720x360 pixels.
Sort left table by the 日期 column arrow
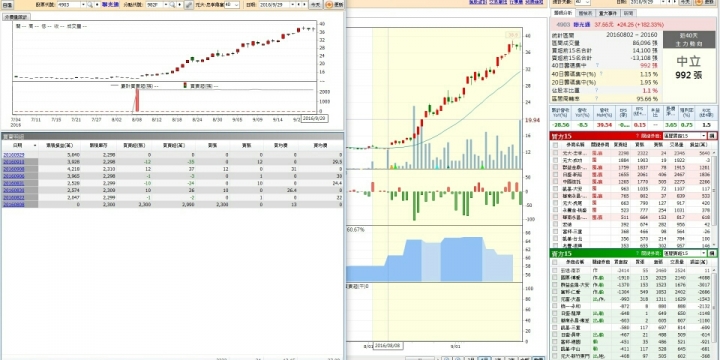click(x=35, y=145)
